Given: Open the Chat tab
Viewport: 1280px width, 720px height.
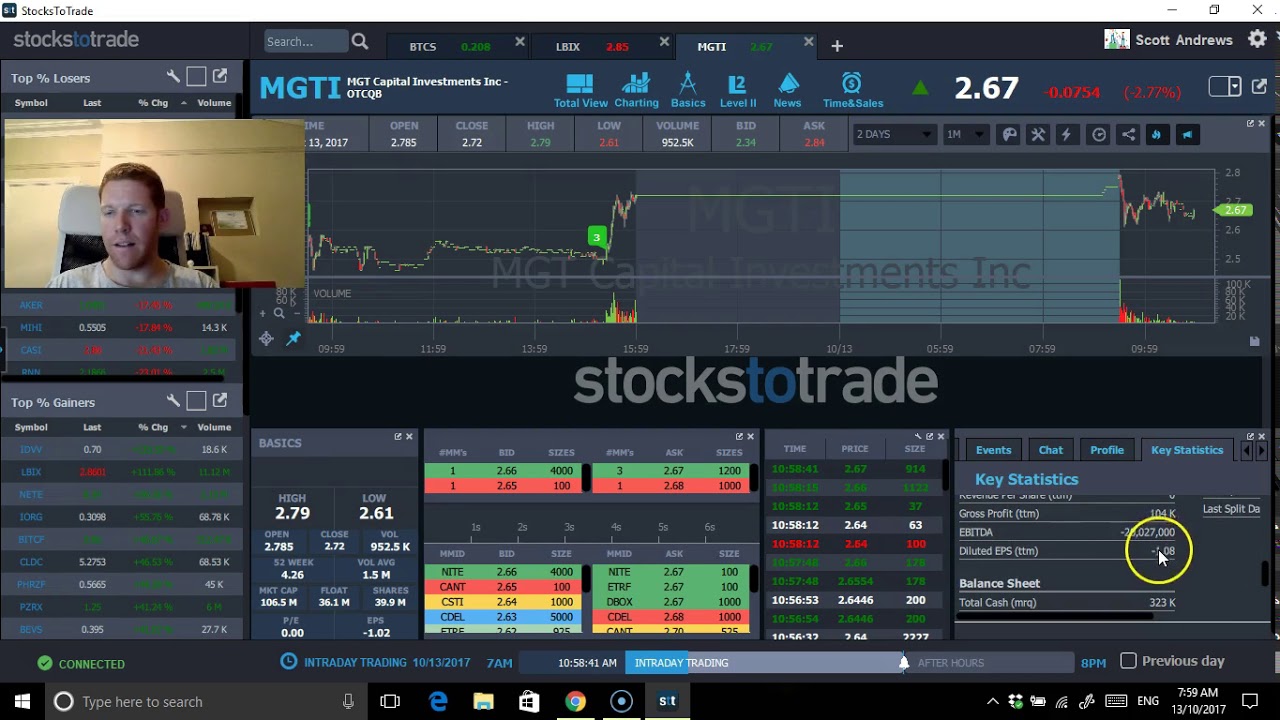Looking at the screenshot, I should [1050, 450].
